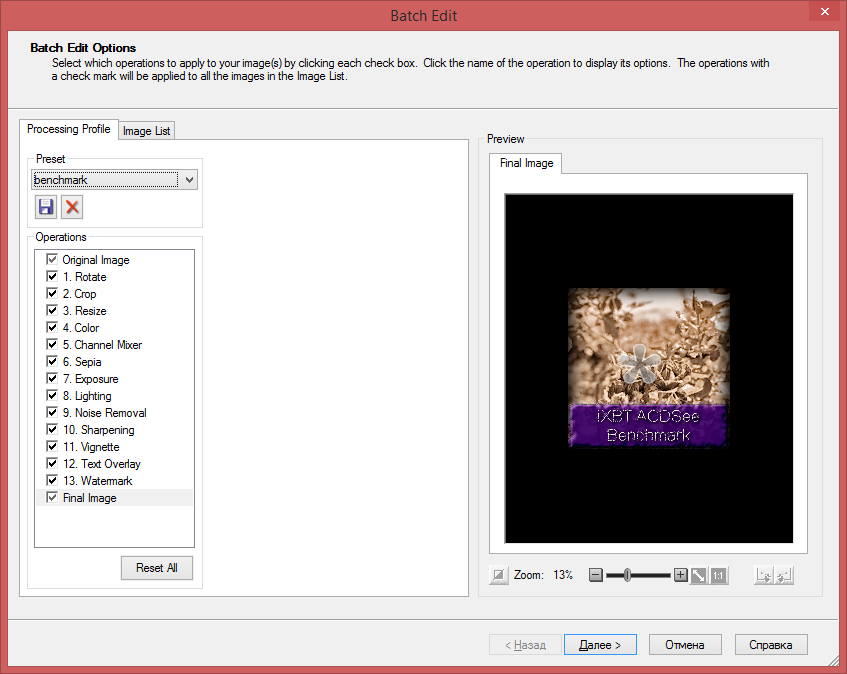Viewport: 847px width, 674px height.
Task: Click the Отмена cancel button
Action: tap(685, 645)
